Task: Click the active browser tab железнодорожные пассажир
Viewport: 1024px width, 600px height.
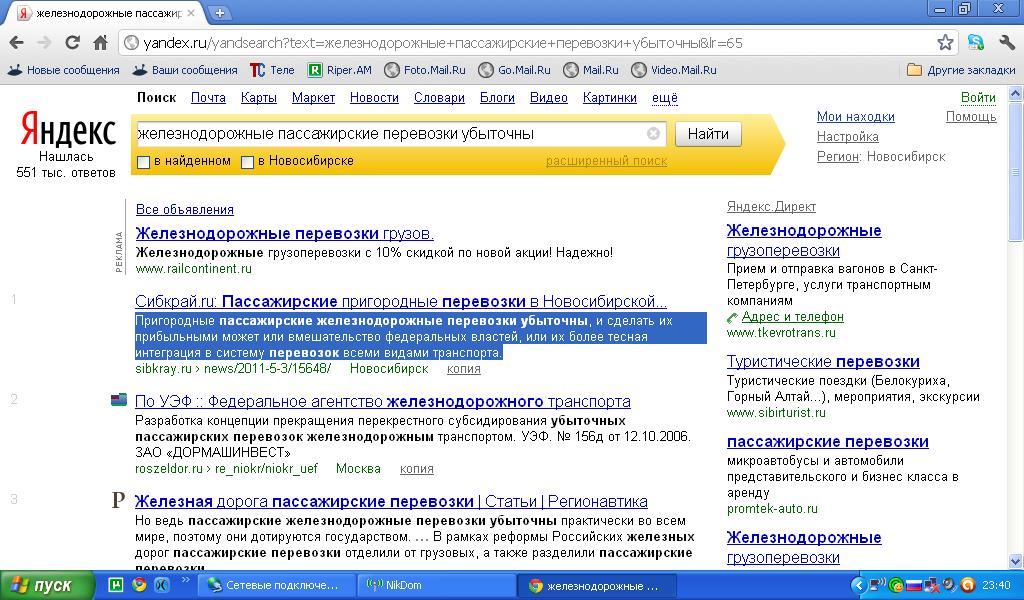Action: coord(108,13)
